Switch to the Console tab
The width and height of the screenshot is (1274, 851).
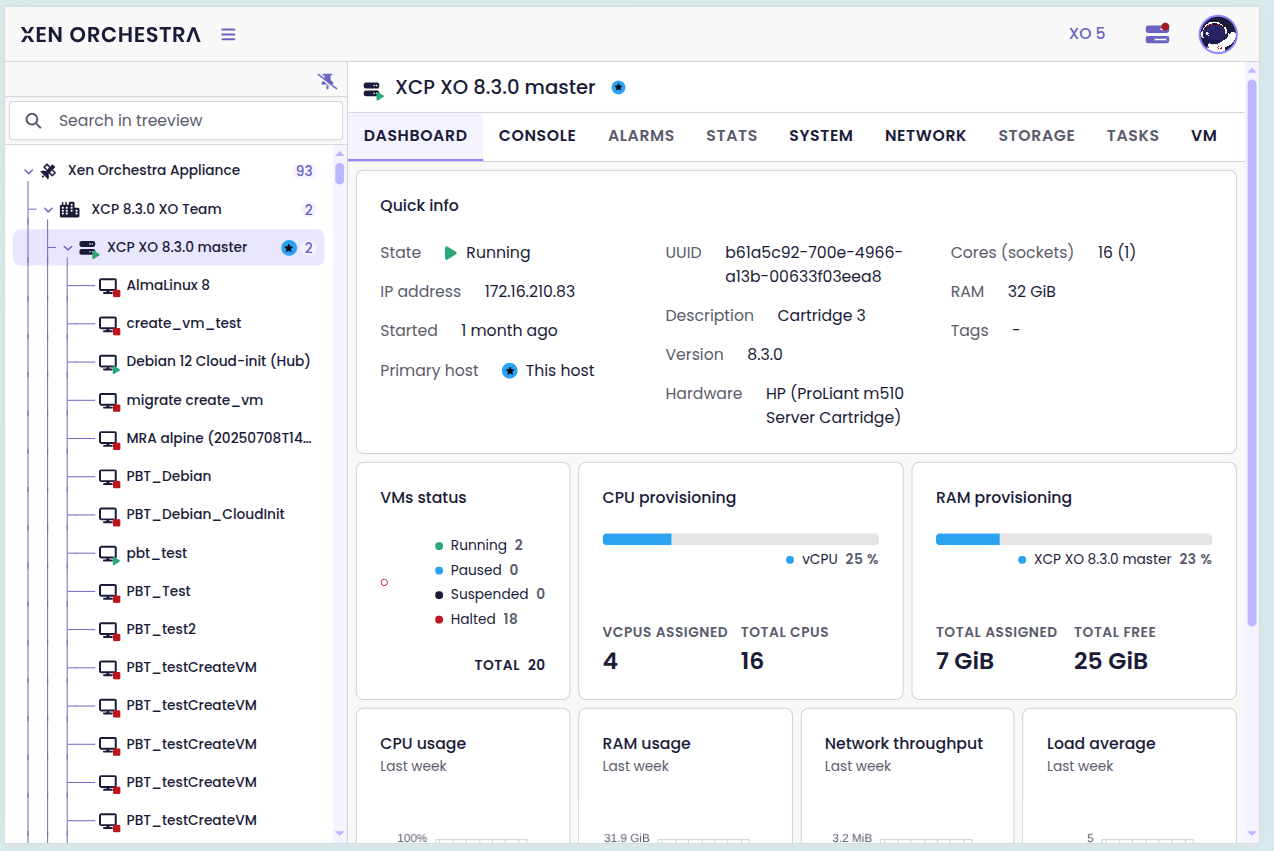pos(537,136)
